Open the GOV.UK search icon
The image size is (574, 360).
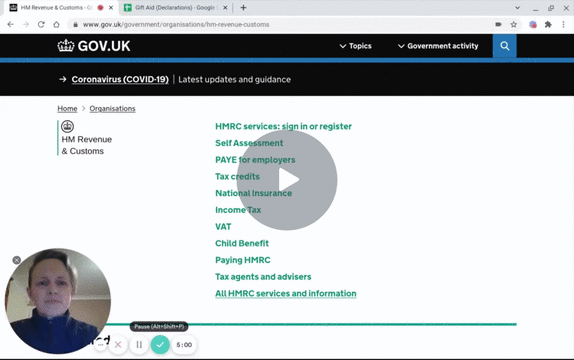[504, 46]
